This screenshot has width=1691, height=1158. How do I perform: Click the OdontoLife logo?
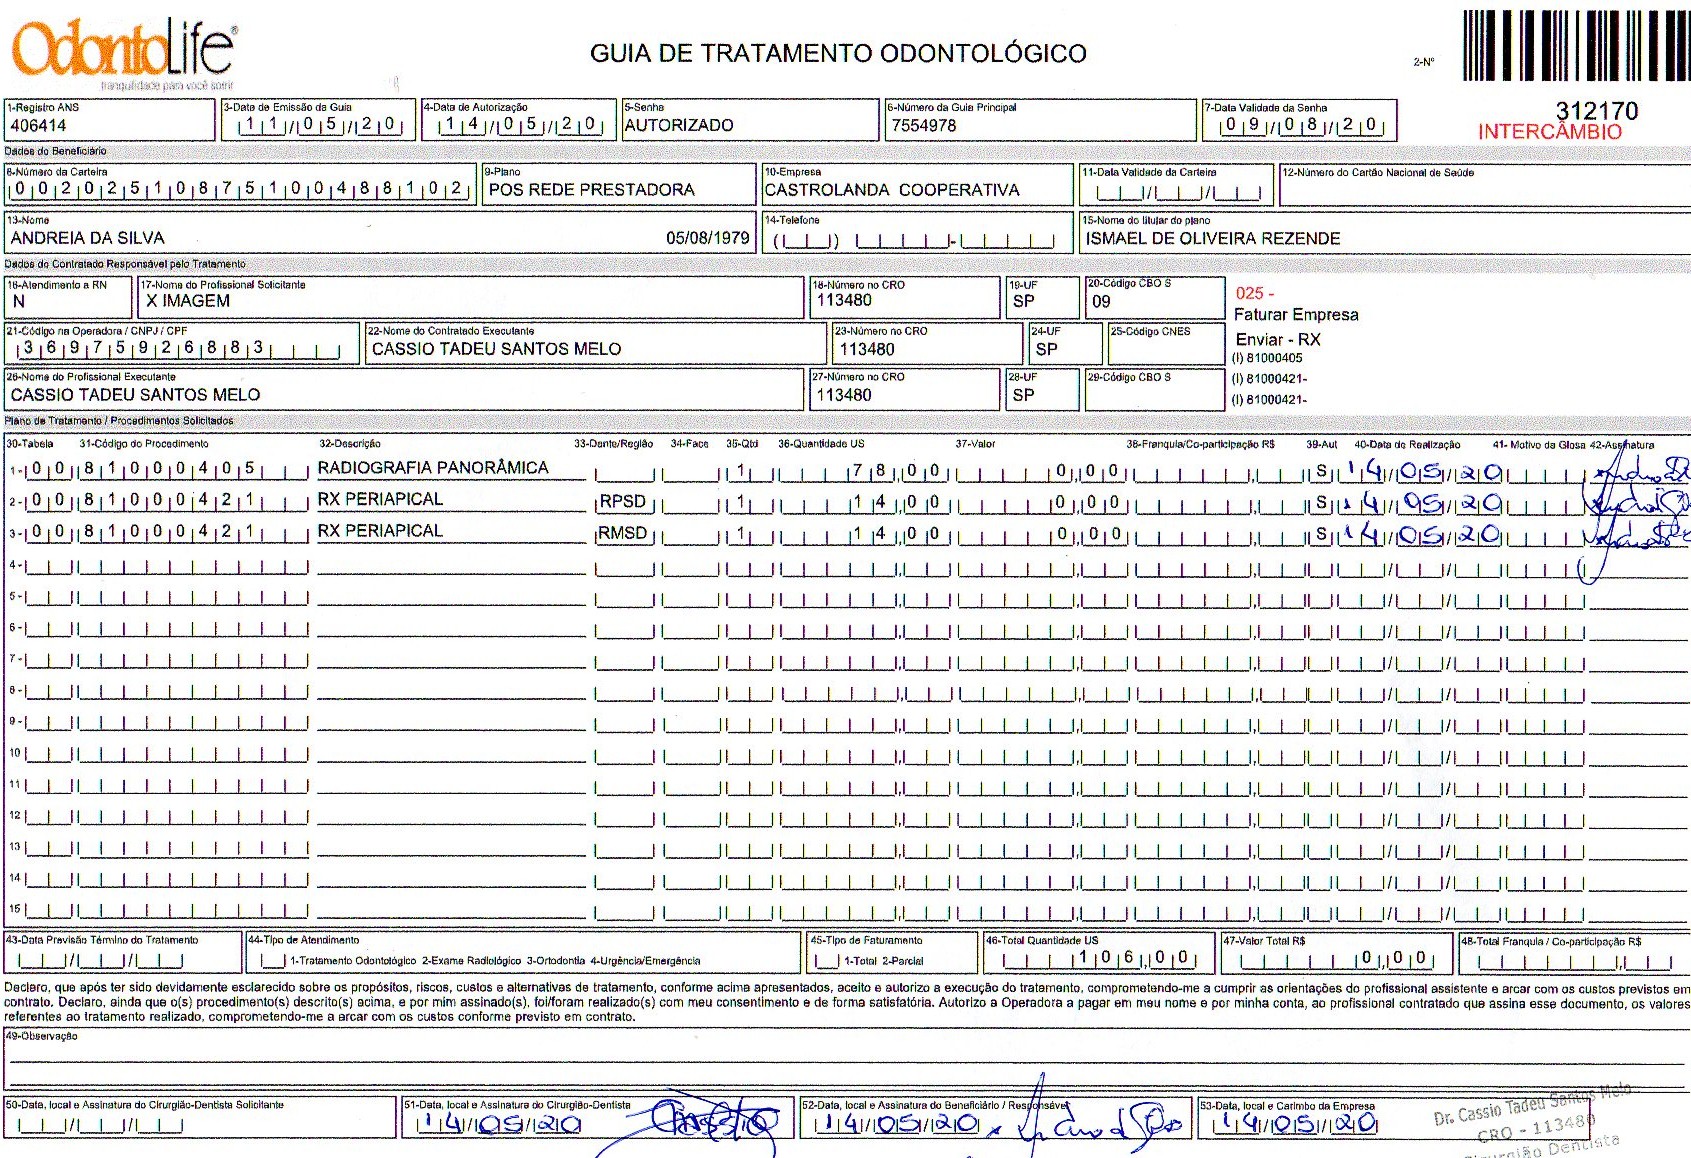click(x=124, y=50)
